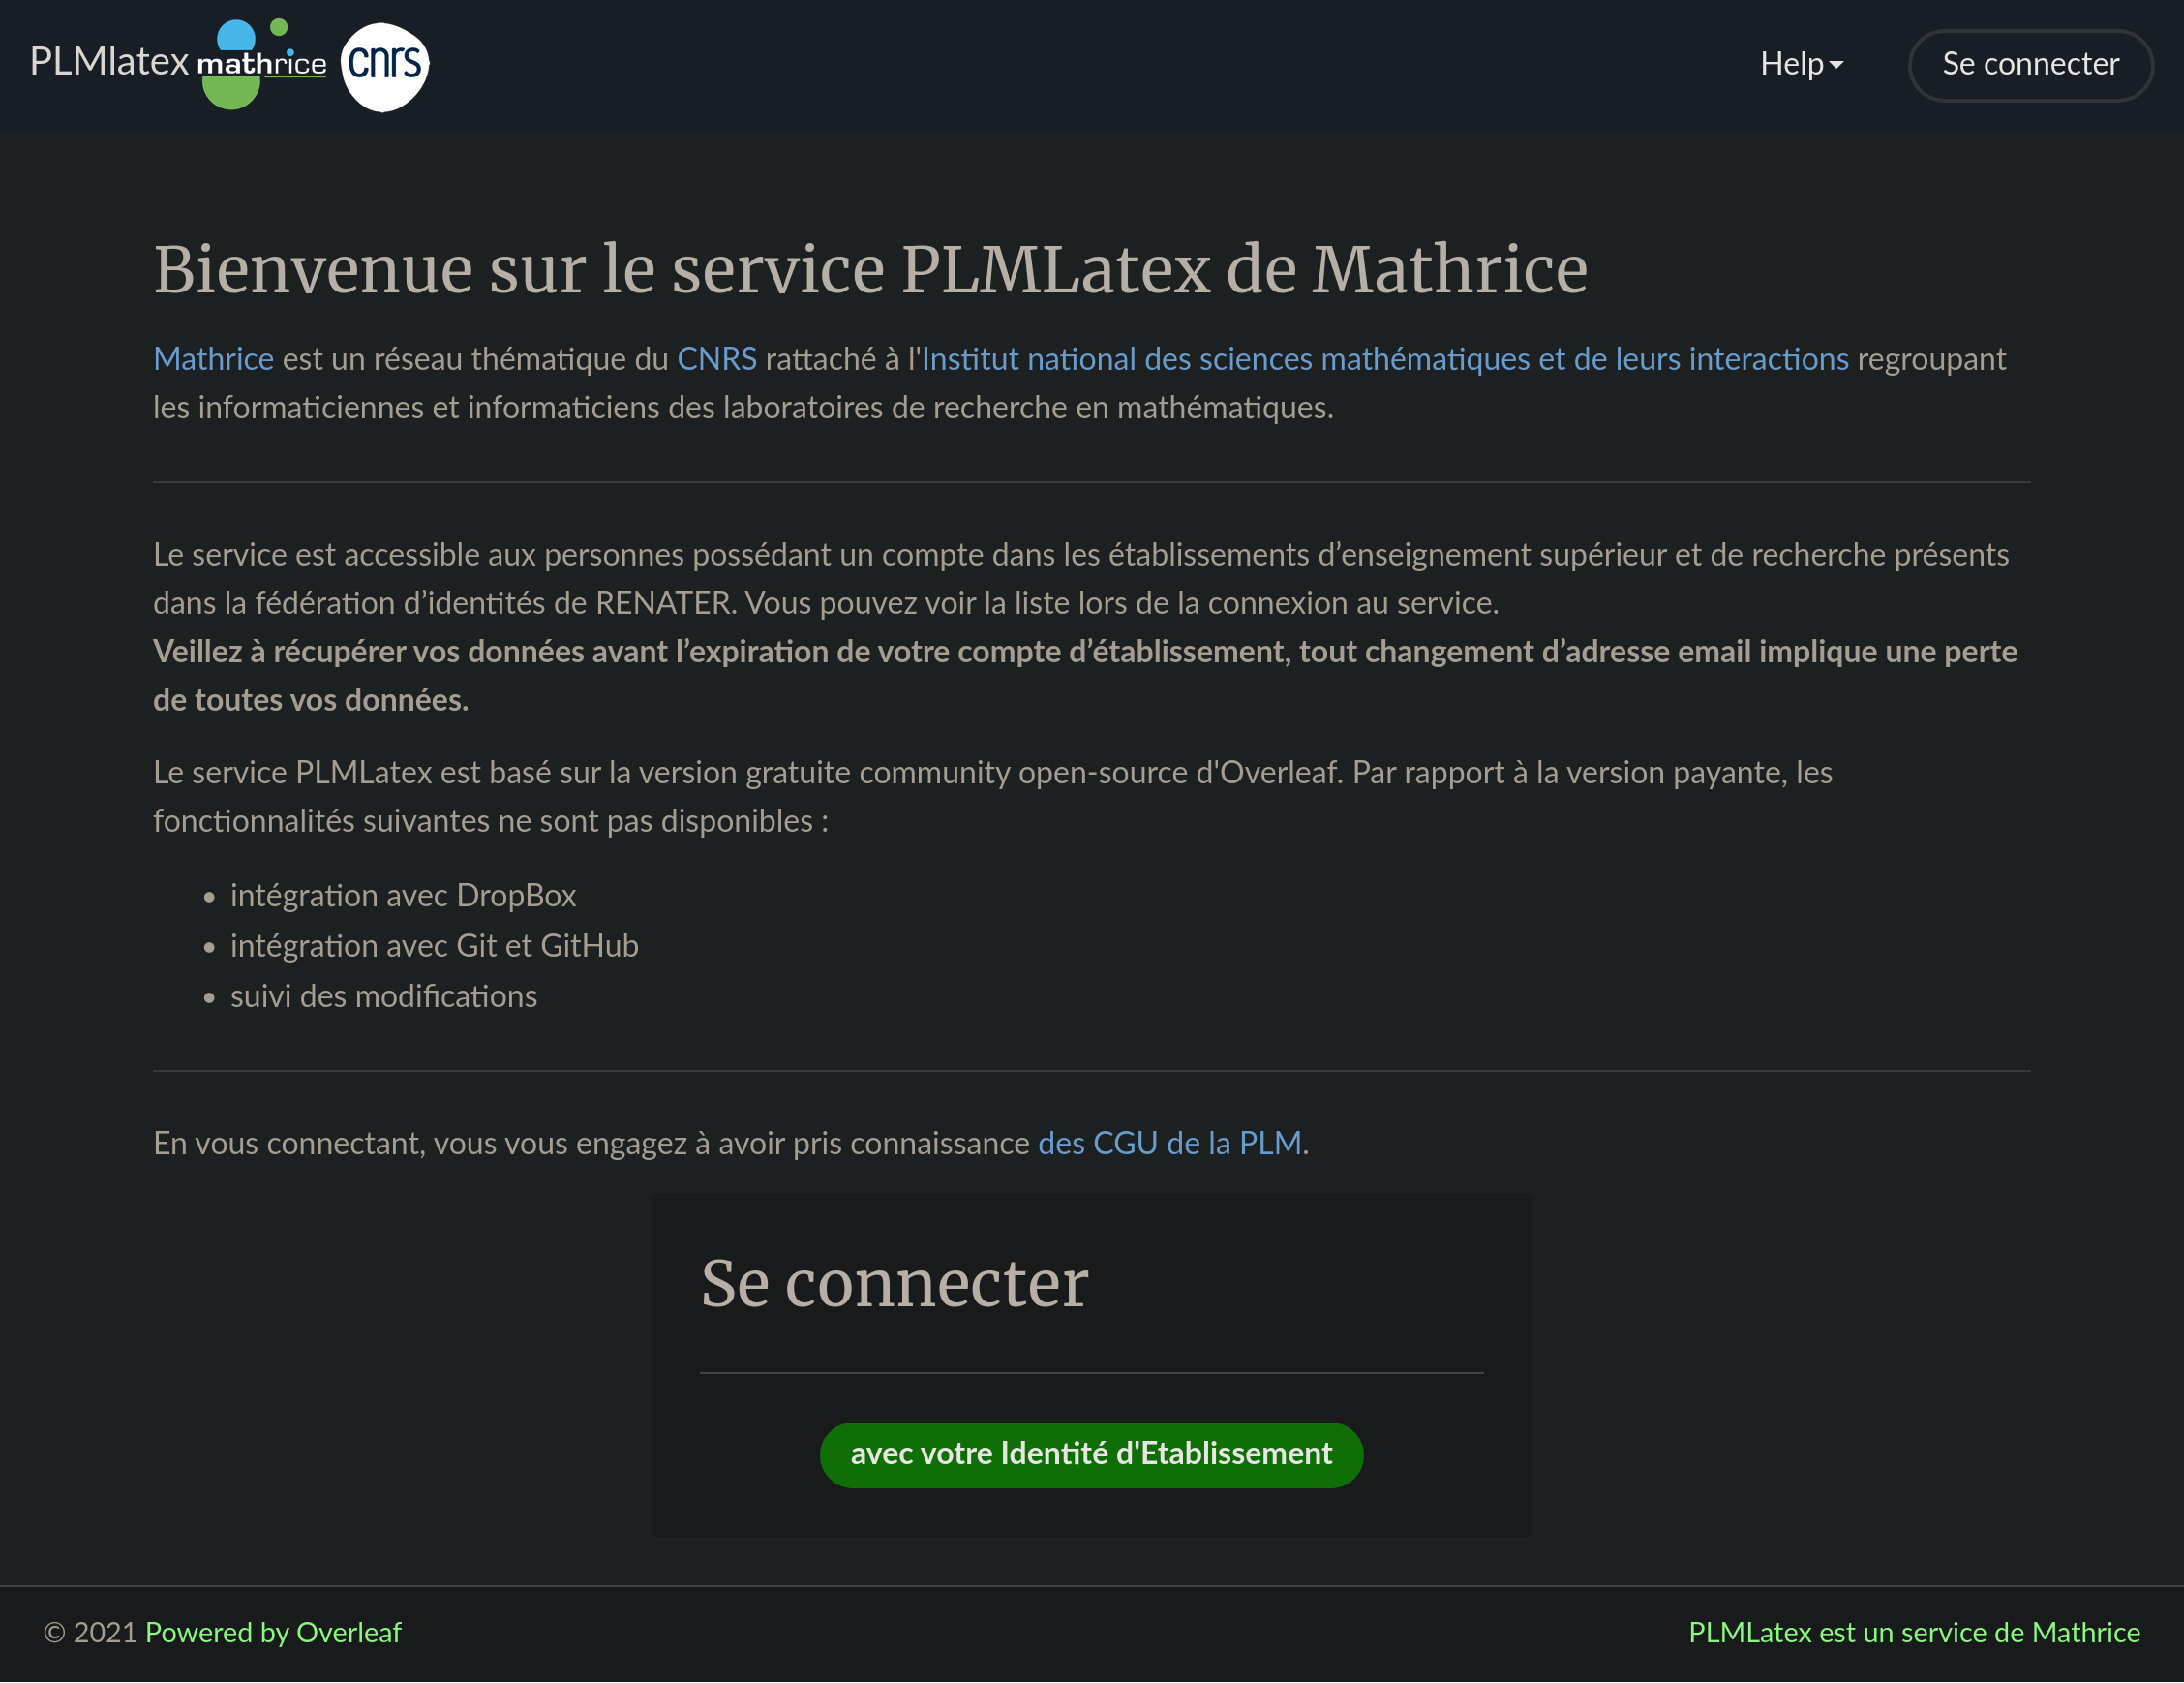The width and height of the screenshot is (2184, 1683).
Task: Click PLMLatex est un service de Mathrice
Action: [1913, 1633]
